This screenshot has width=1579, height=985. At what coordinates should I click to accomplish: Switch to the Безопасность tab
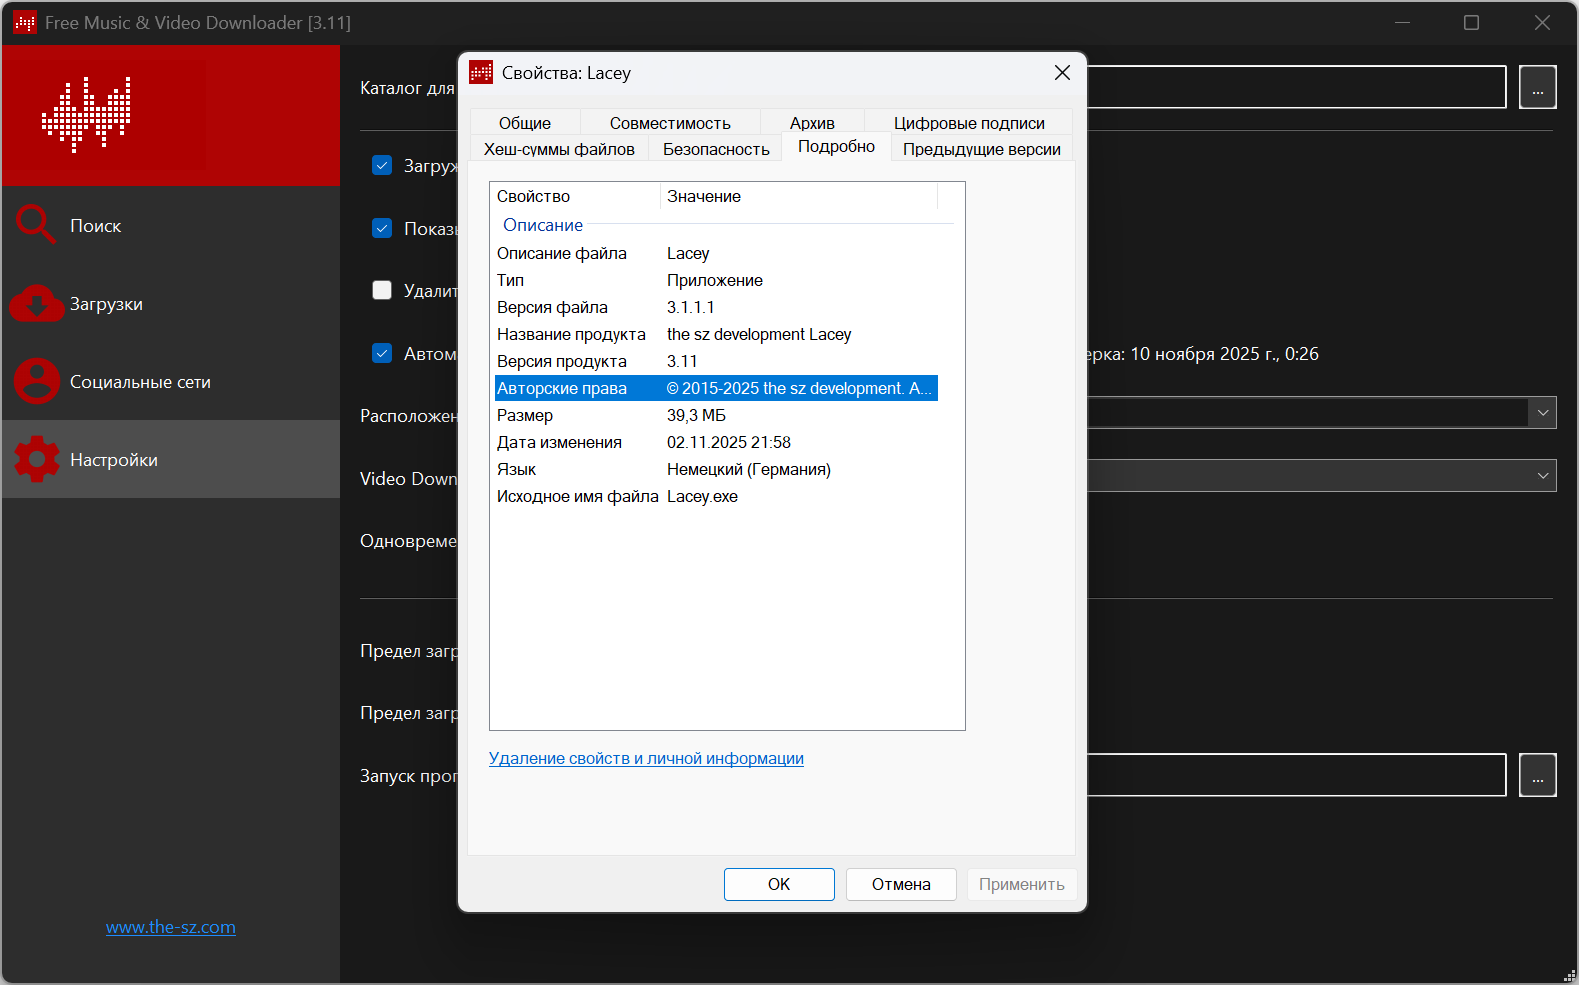pyautogui.click(x=716, y=149)
